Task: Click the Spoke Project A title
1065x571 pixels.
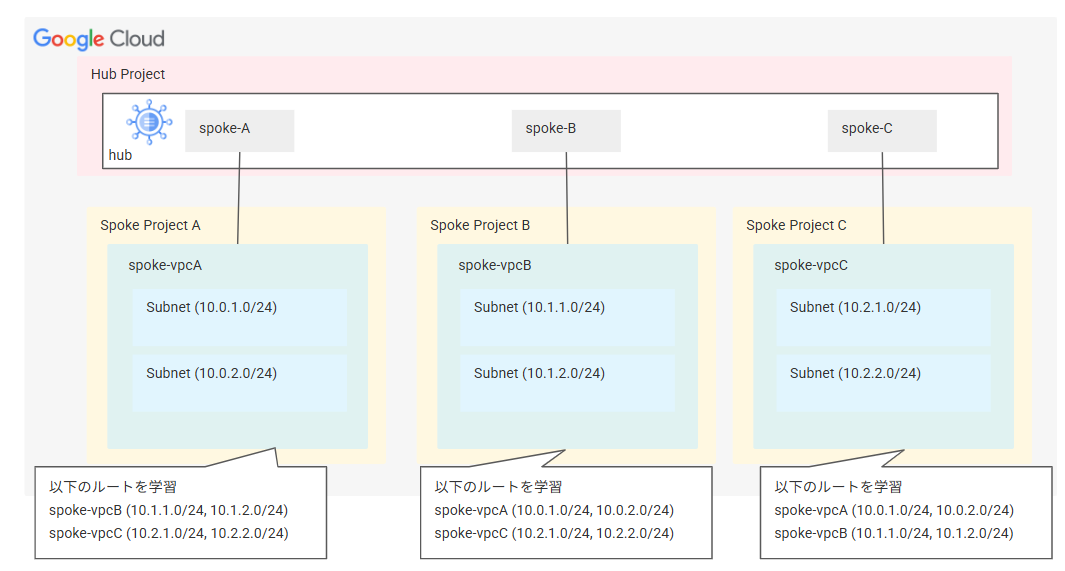Action: point(150,225)
